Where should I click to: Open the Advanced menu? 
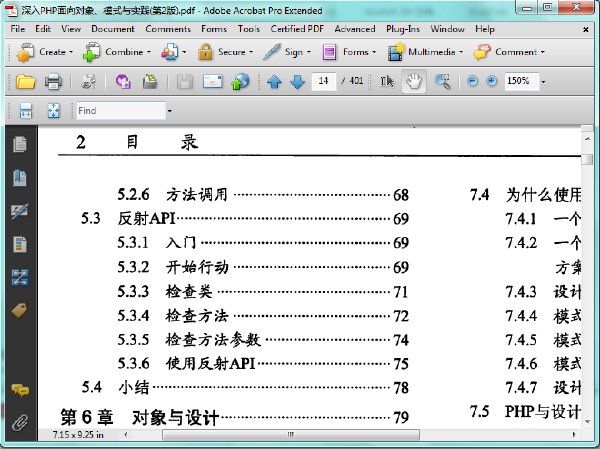(355, 29)
